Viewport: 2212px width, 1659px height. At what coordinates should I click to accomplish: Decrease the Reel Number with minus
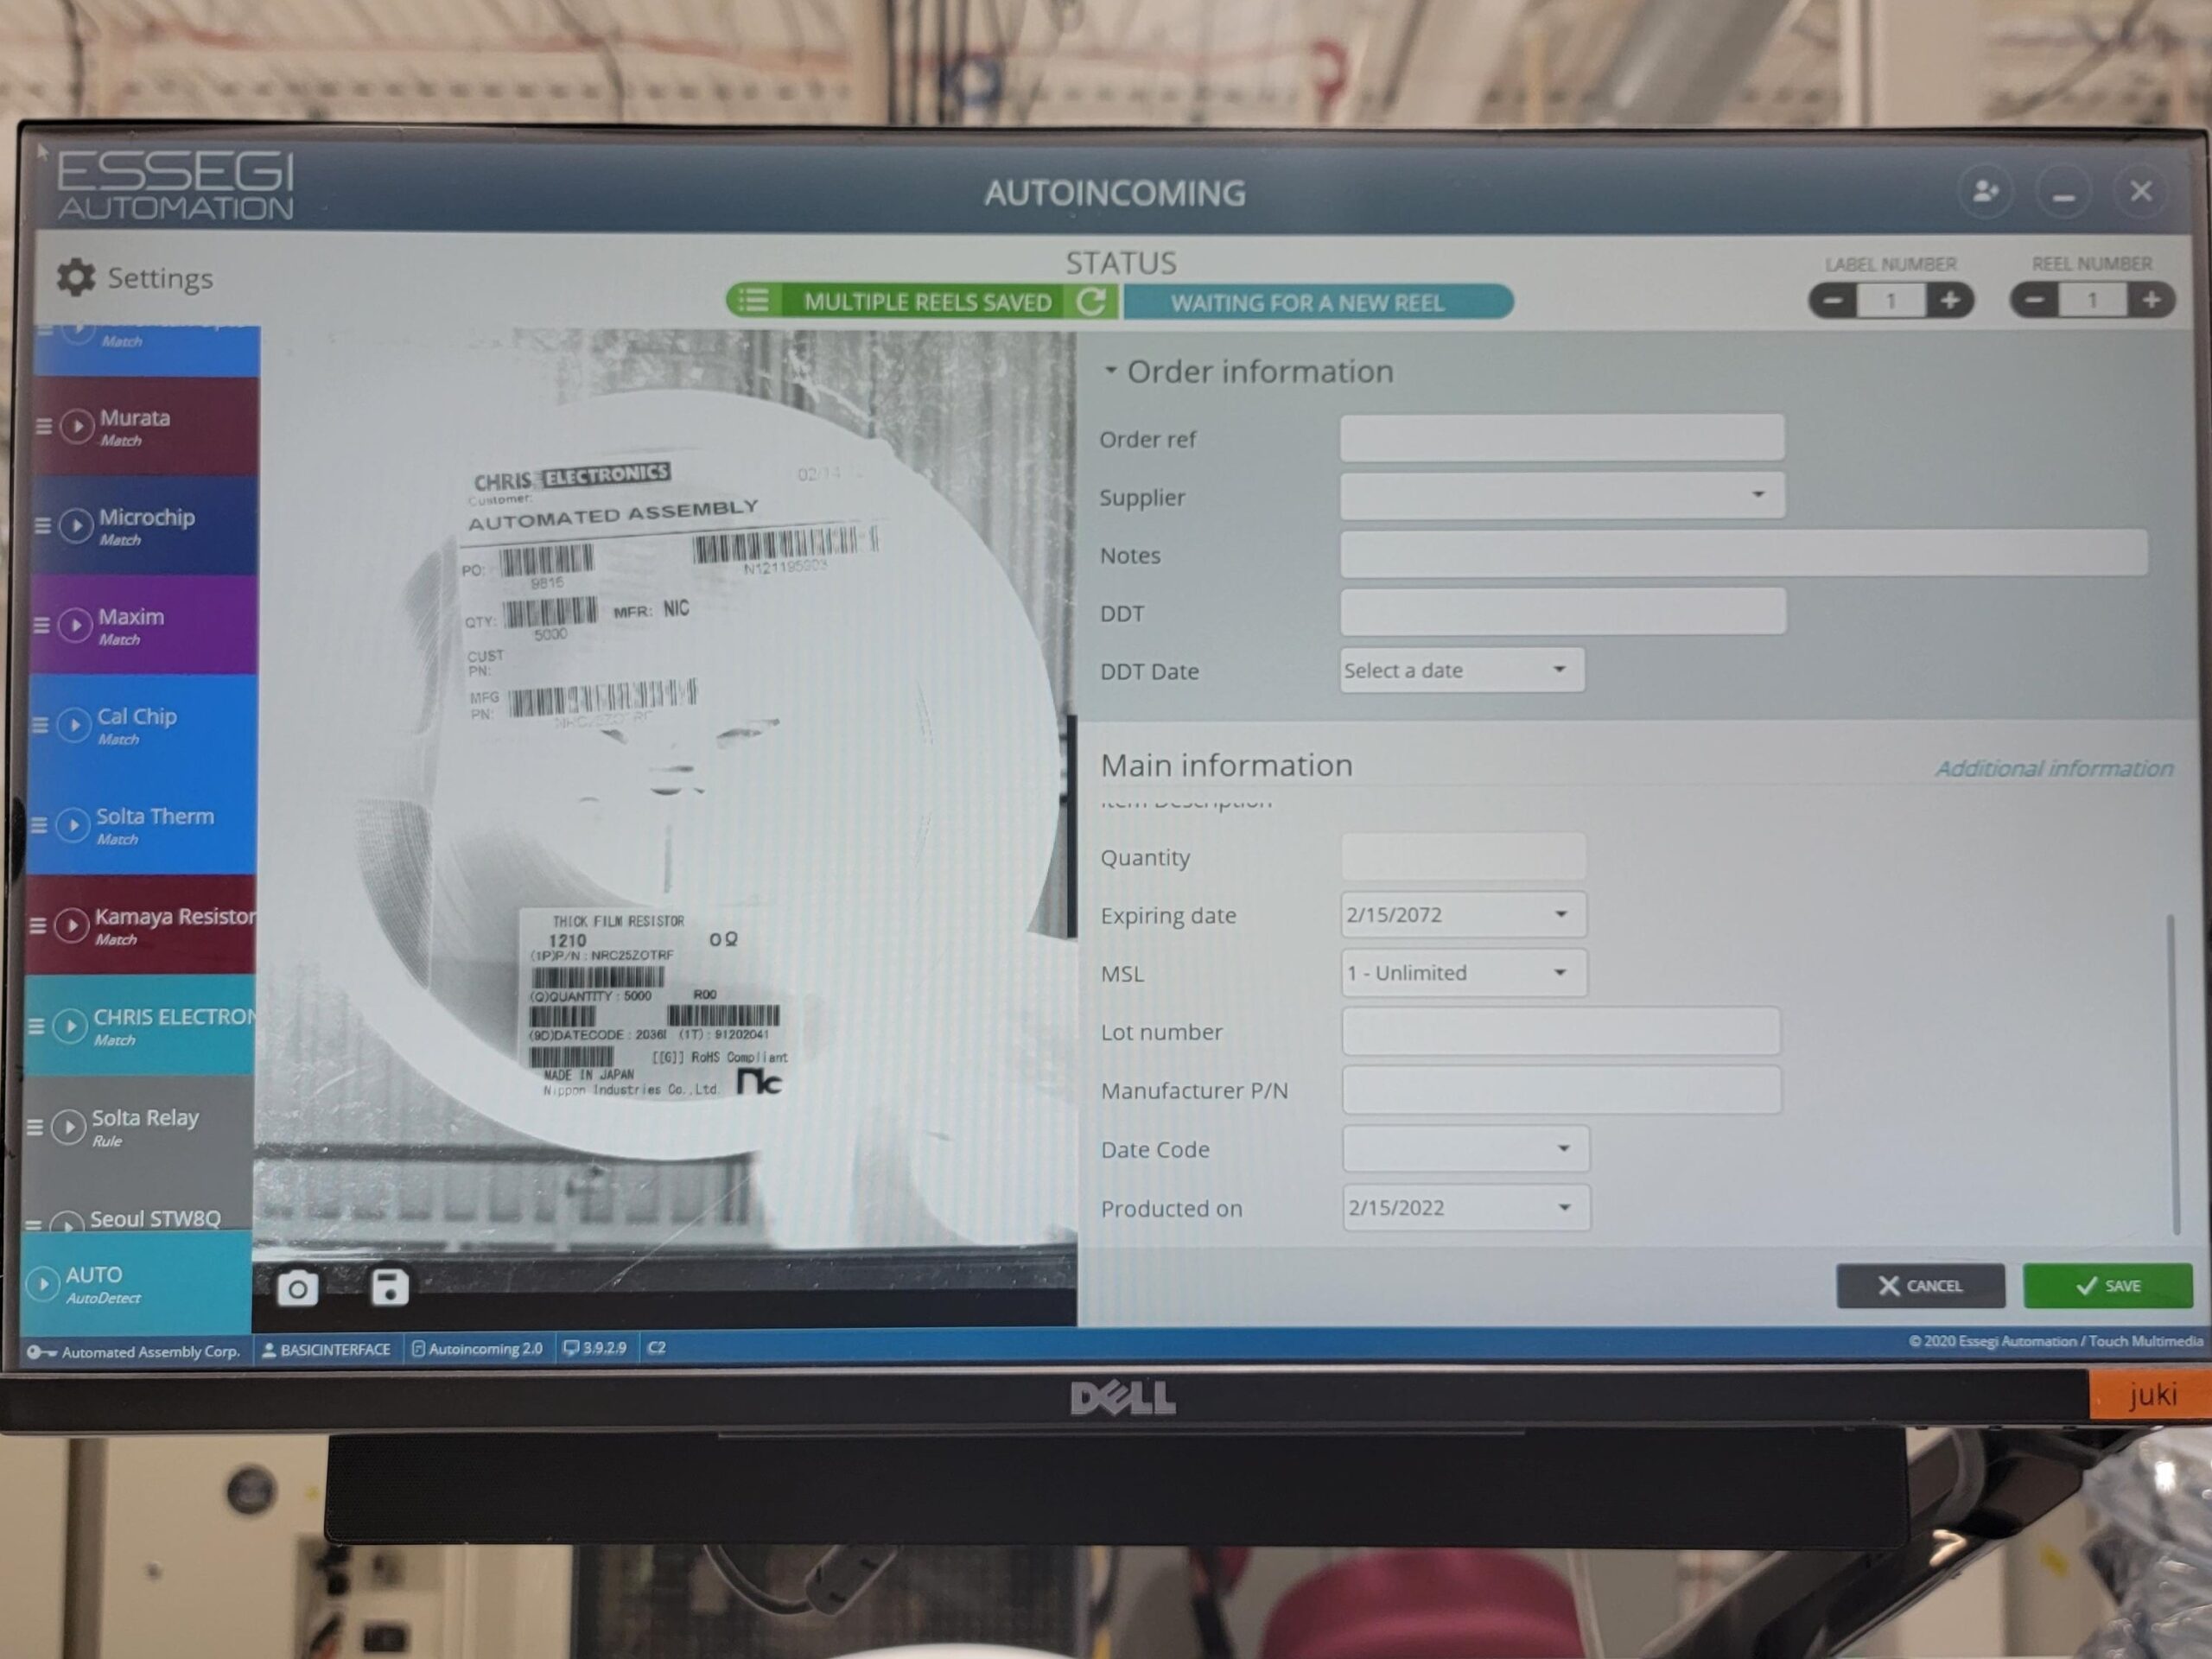coord(2034,300)
